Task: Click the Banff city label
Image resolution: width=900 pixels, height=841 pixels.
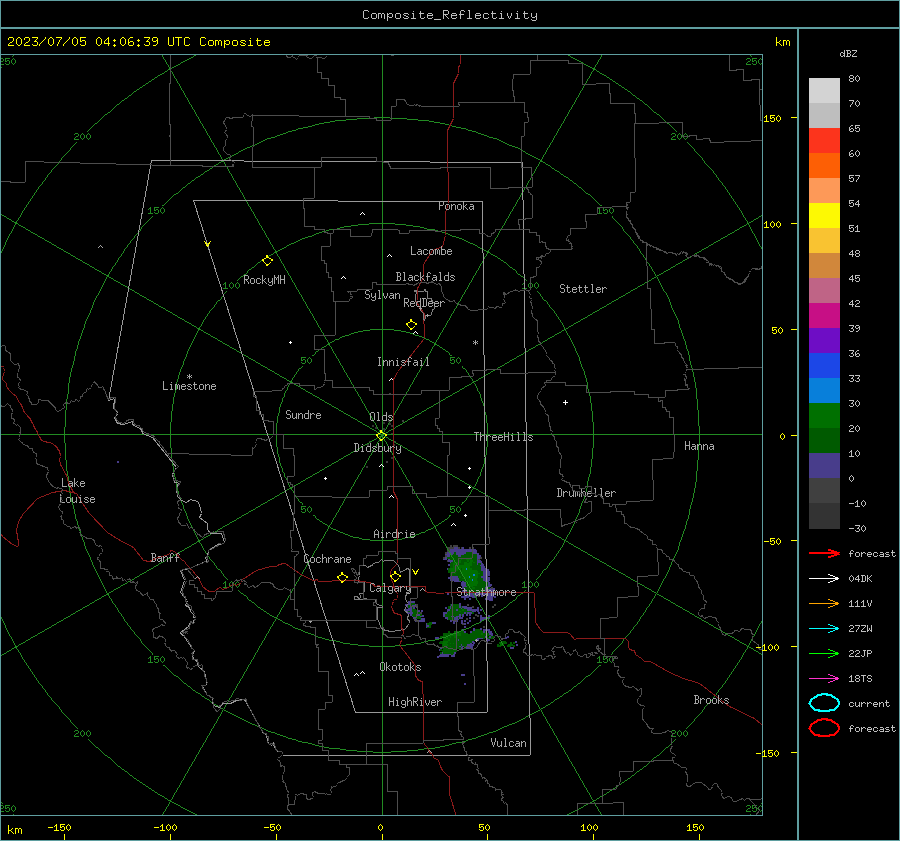Action: (x=165, y=557)
